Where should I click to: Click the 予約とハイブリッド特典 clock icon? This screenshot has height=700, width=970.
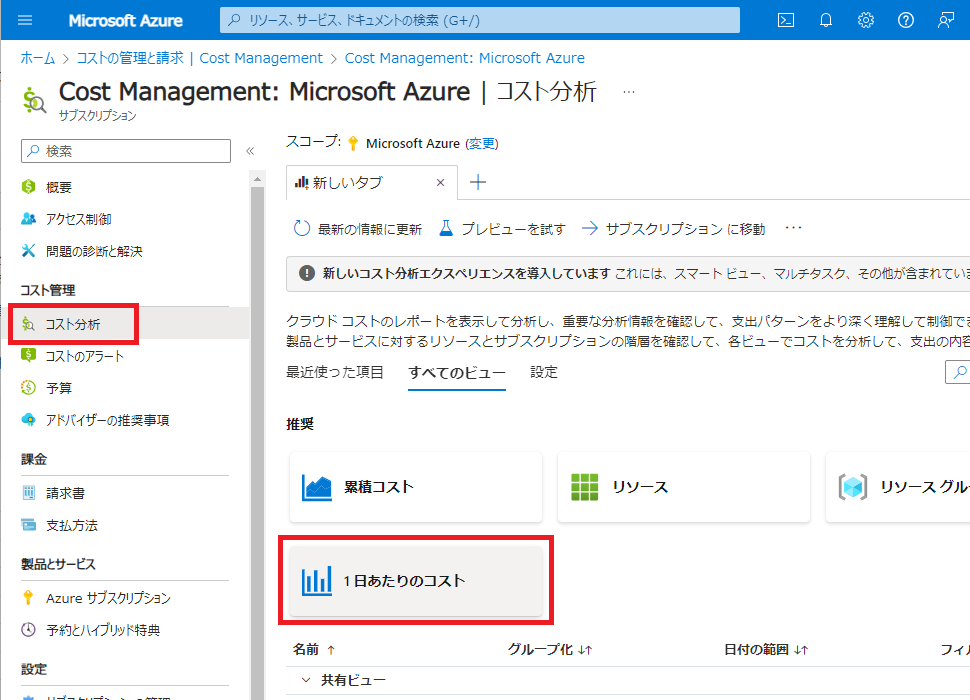coord(28,630)
